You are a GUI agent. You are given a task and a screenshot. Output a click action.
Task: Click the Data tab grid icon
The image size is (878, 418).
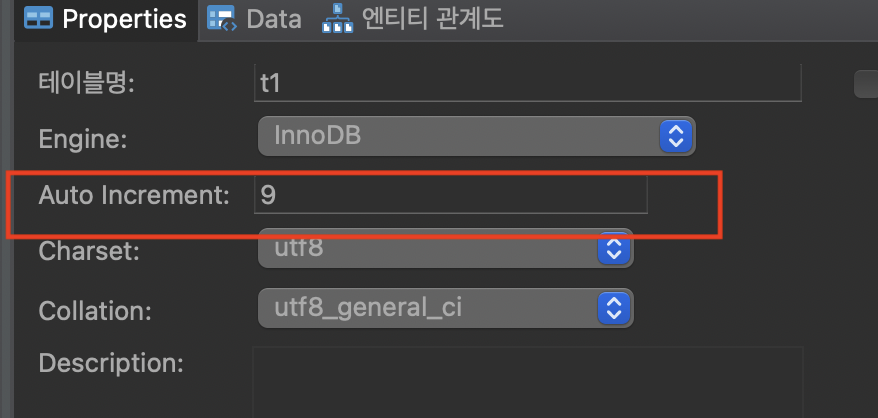pyautogui.click(x=221, y=18)
